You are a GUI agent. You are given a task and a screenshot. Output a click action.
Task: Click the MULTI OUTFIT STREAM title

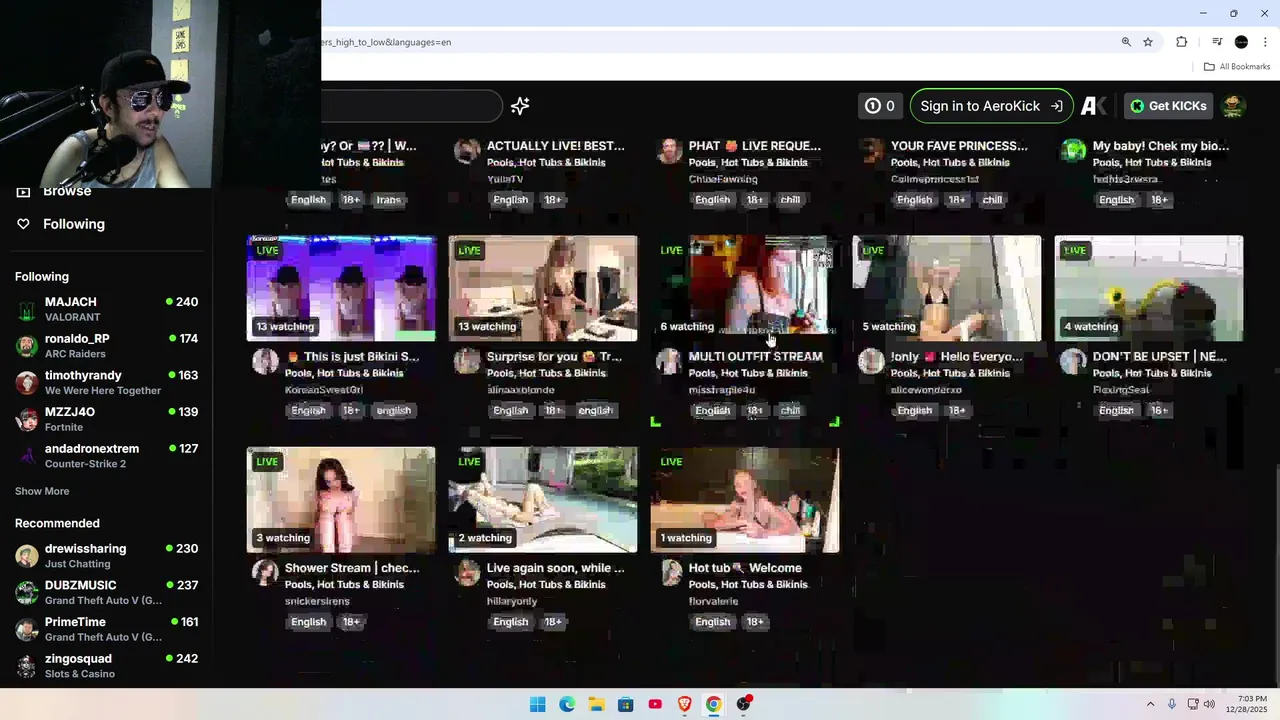pos(756,356)
